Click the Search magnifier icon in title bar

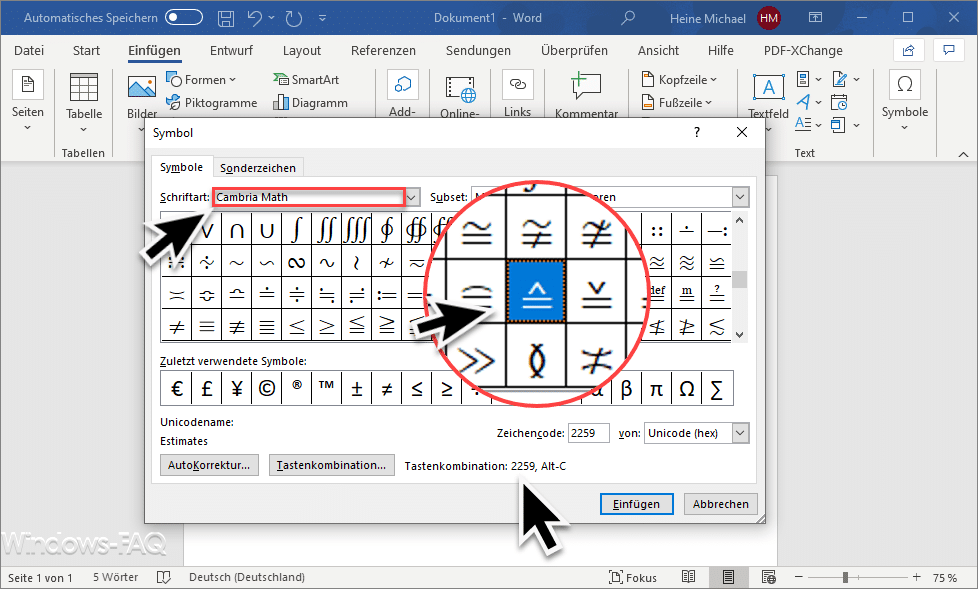coord(628,17)
